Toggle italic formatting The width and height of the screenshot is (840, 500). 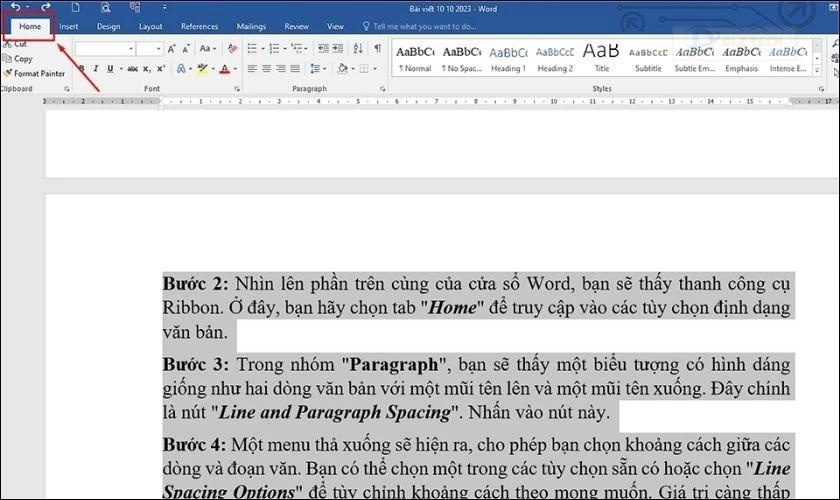point(96,69)
